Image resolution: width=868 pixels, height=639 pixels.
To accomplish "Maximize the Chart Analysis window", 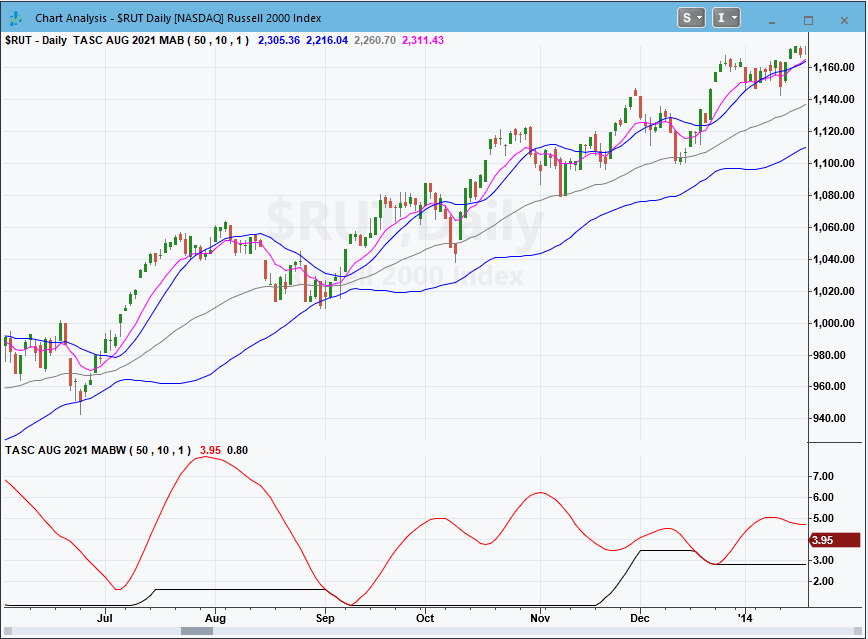I will click(x=808, y=19).
